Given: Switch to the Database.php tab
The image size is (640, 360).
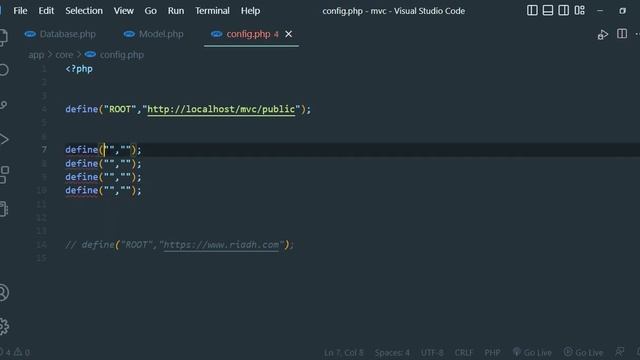Looking at the screenshot, I should [60, 34].
